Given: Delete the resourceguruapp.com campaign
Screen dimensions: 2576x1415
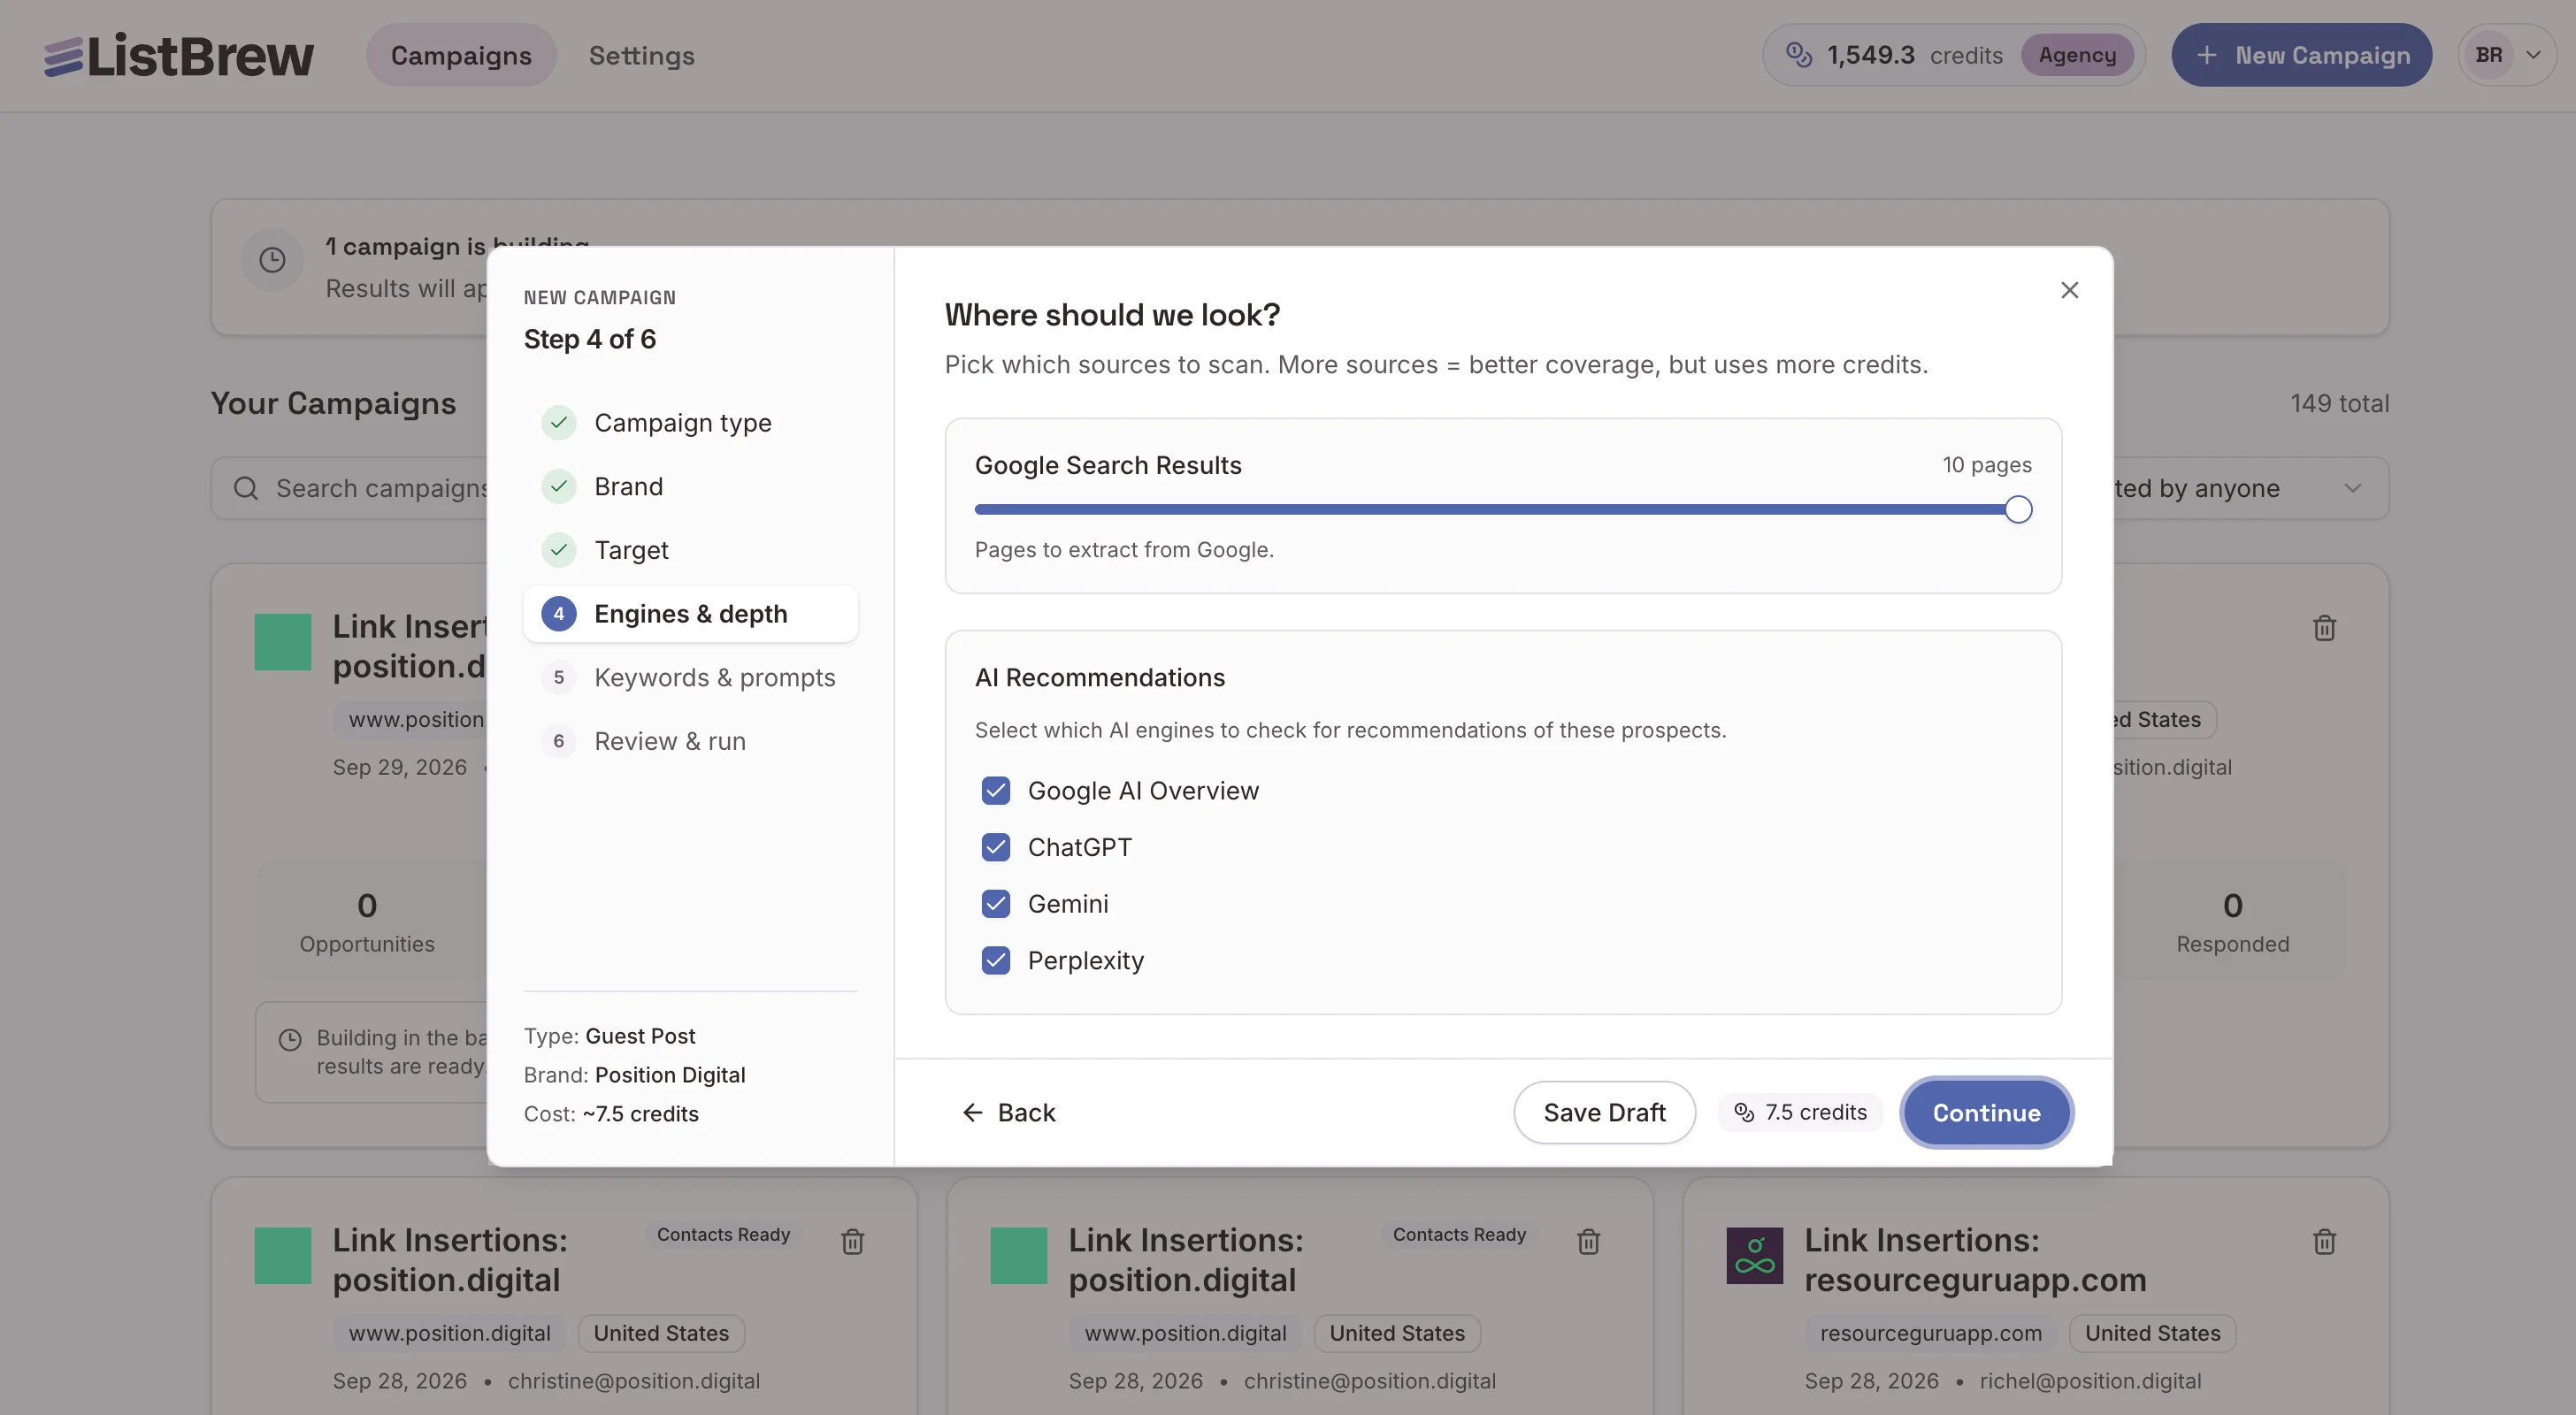Looking at the screenshot, I should pyautogui.click(x=2324, y=1242).
